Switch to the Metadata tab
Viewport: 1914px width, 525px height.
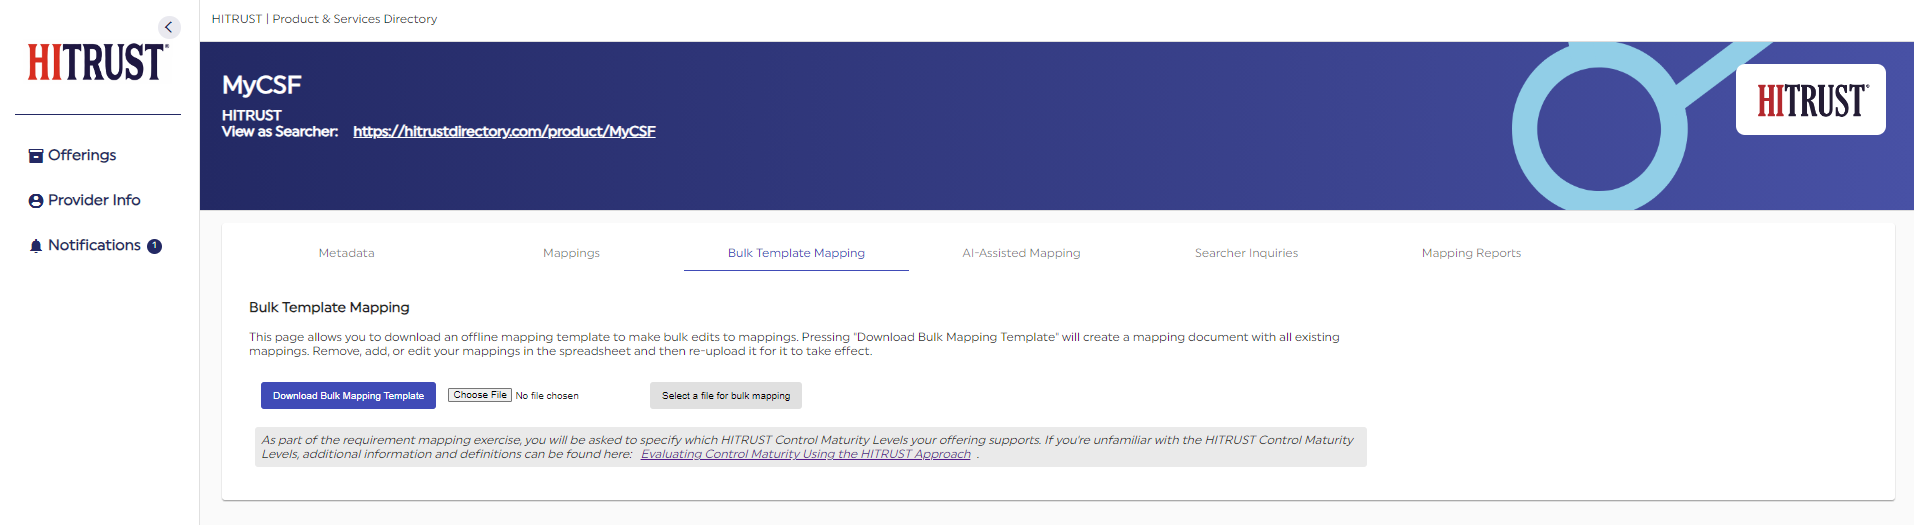click(x=346, y=253)
